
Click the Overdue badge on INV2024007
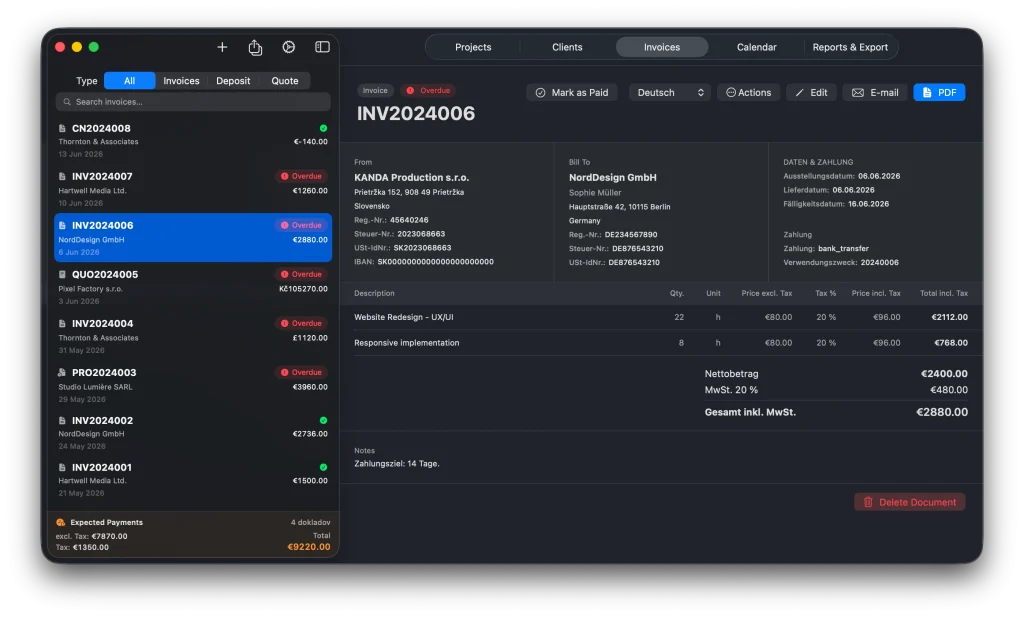tap(301, 176)
